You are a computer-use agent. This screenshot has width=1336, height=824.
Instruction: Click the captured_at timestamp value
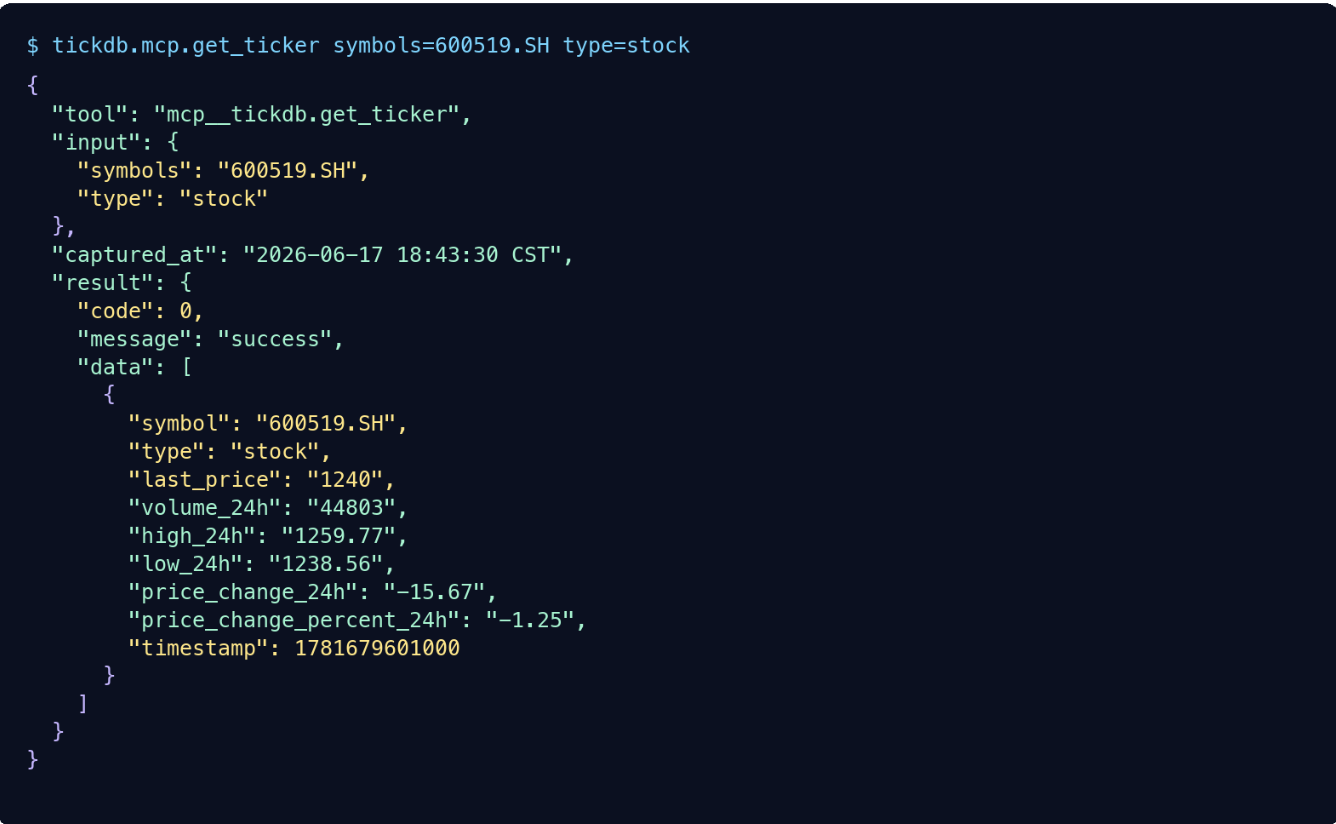pos(403,255)
